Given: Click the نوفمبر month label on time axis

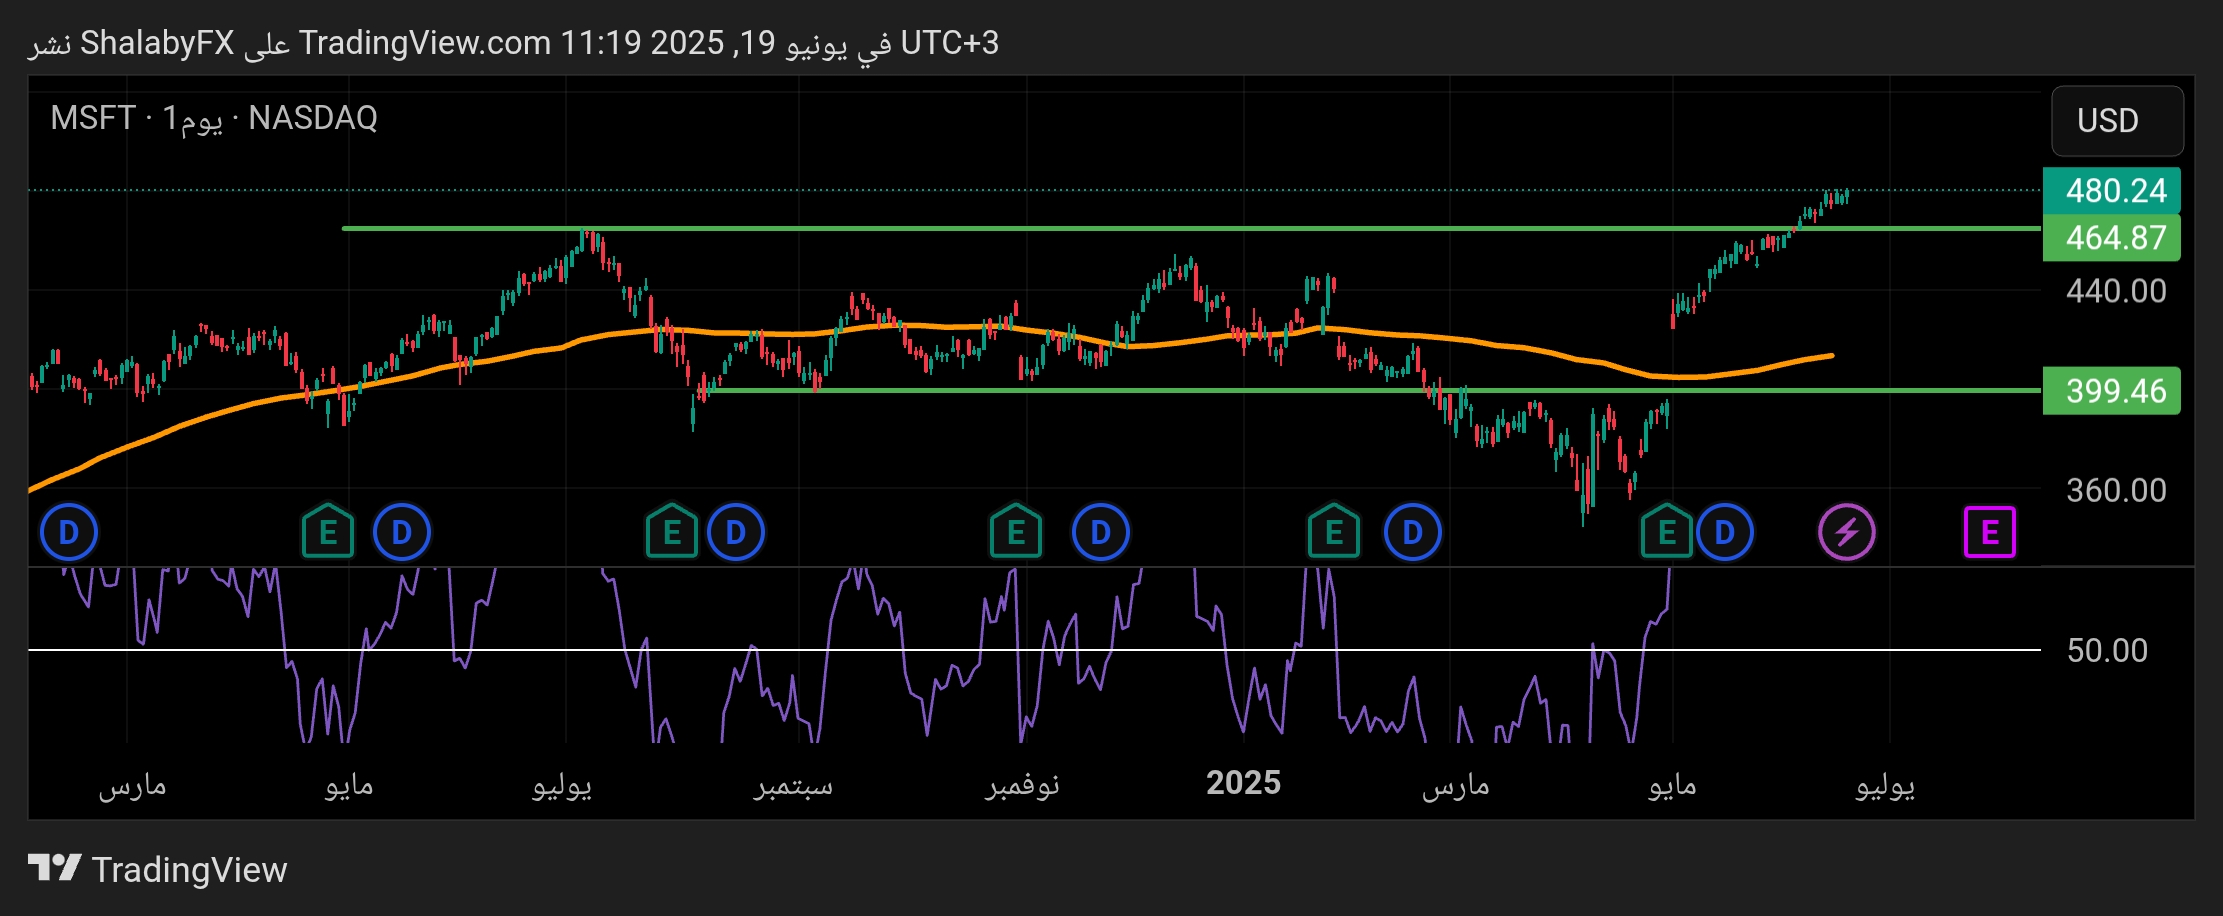Looking at the screenshot, I should tap(1022, 785).
